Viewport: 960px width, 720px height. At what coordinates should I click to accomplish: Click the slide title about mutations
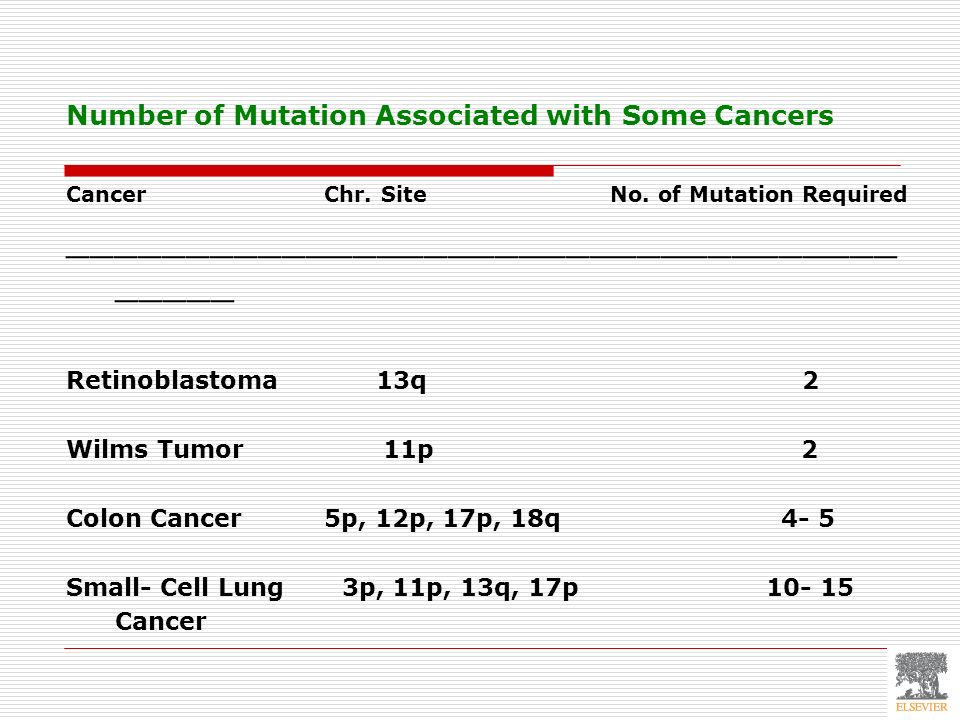coord(450,115)
